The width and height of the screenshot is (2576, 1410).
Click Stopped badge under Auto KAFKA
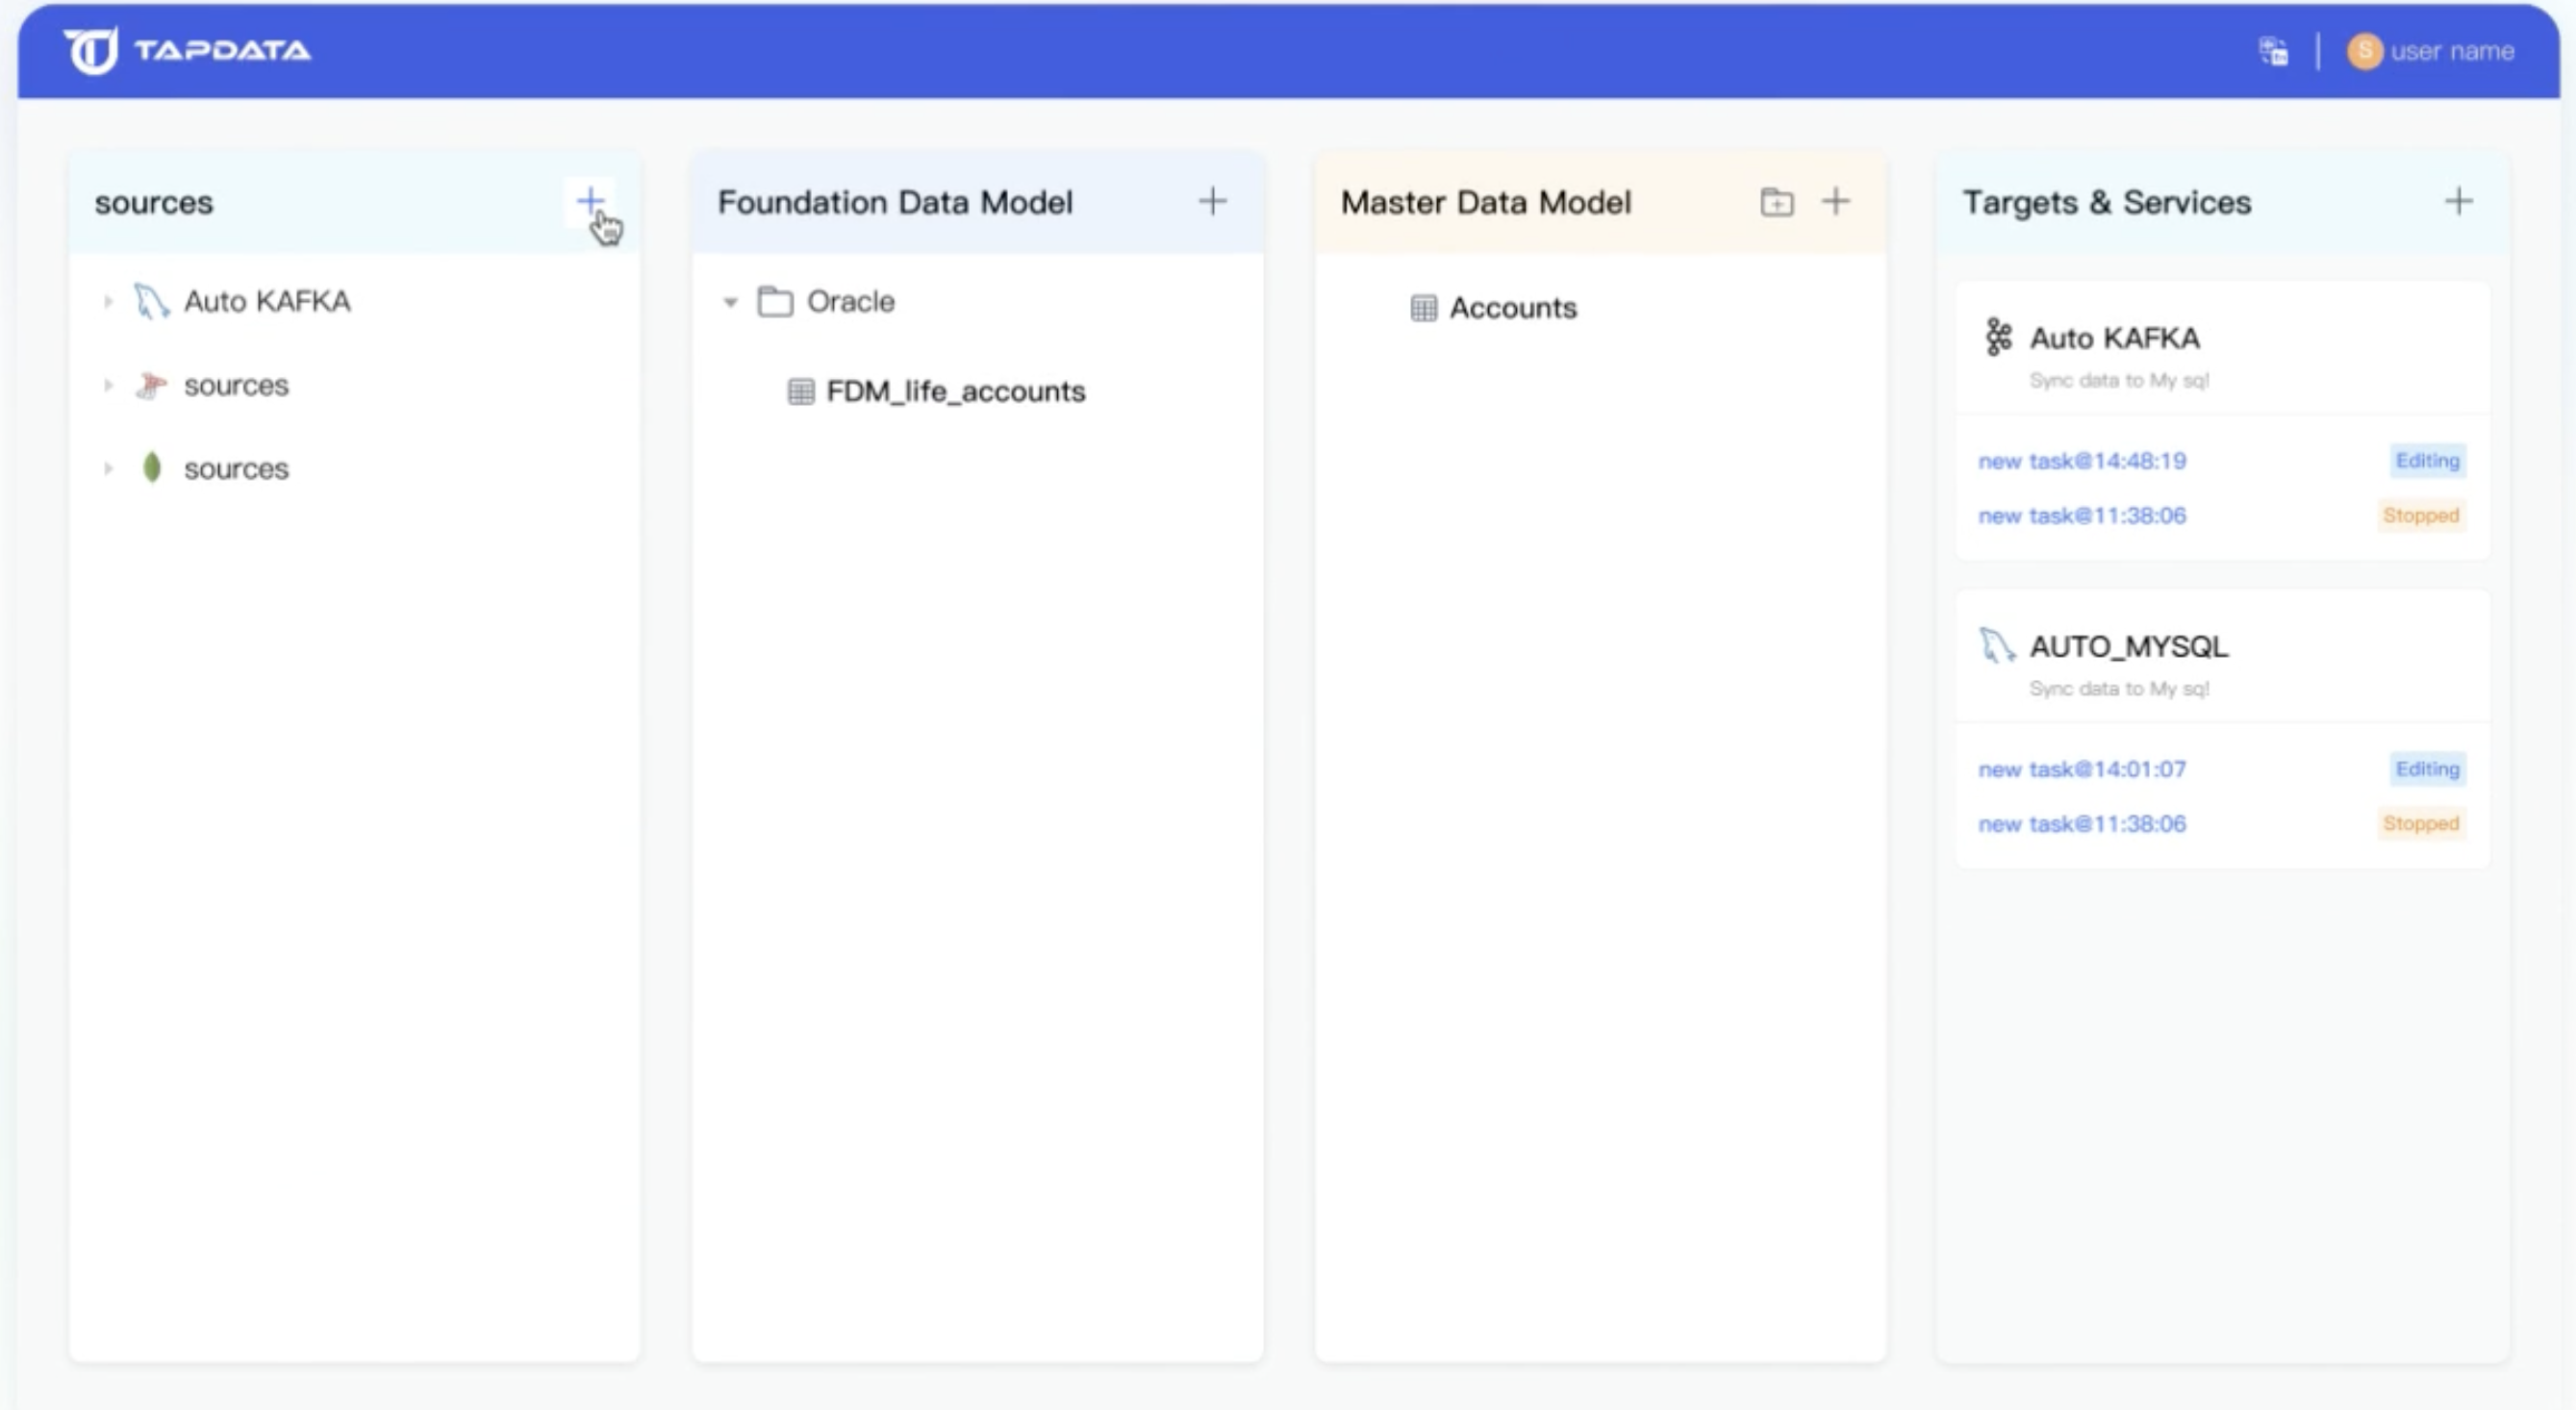pyautogui.click(x=2420, y=516)
